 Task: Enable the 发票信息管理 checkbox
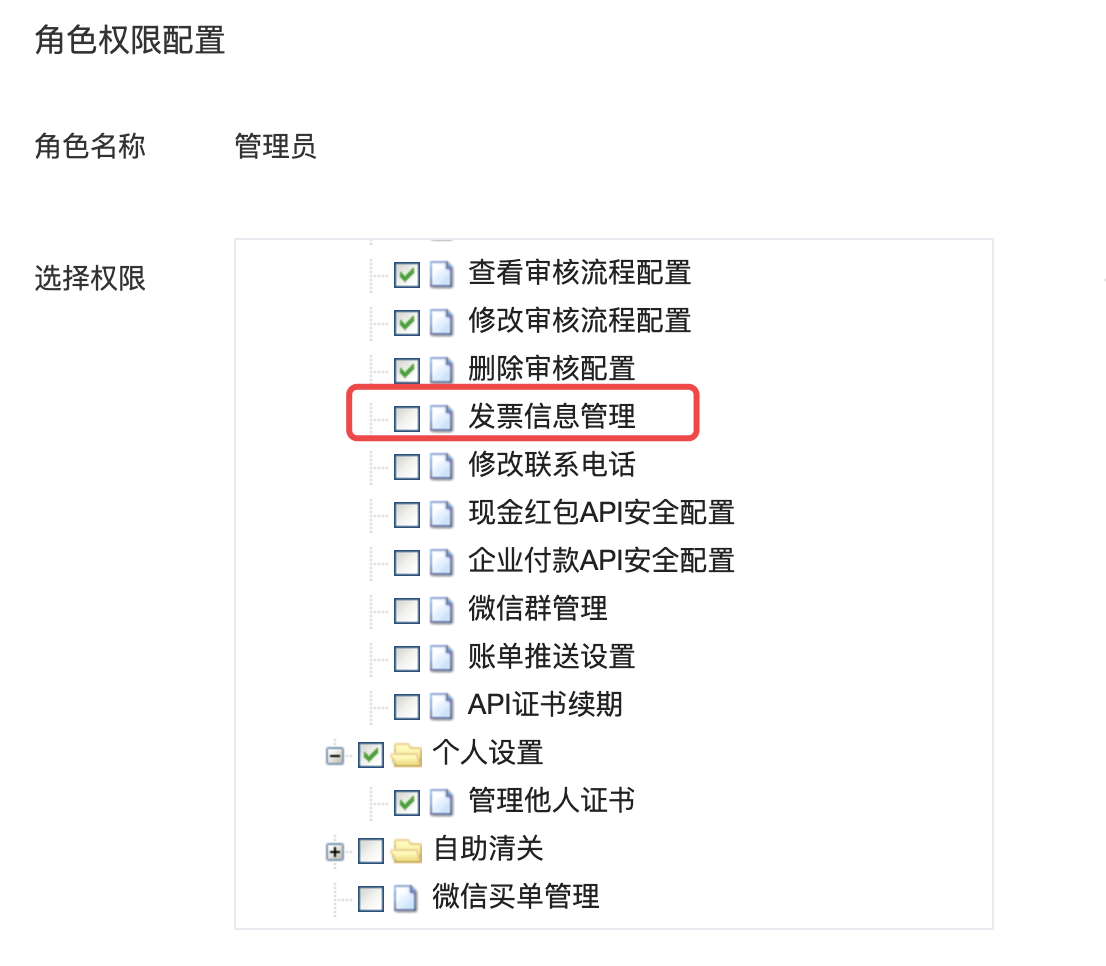[407, 418]
